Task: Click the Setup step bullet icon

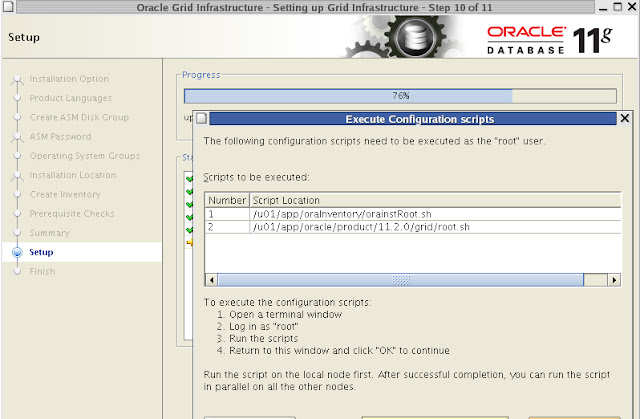Action: [17, 253]
